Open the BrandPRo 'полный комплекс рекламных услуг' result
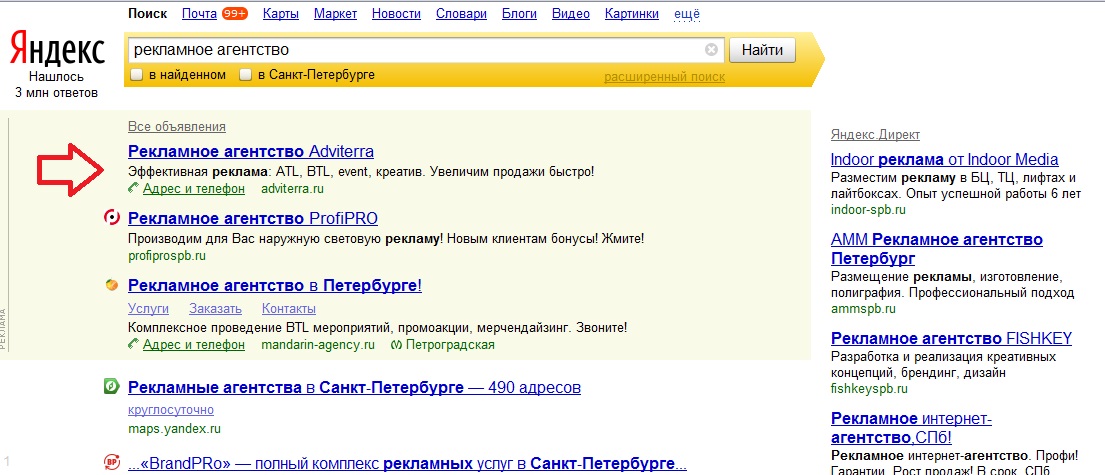This screenshot has height=475, width=1105. point(407,464)
